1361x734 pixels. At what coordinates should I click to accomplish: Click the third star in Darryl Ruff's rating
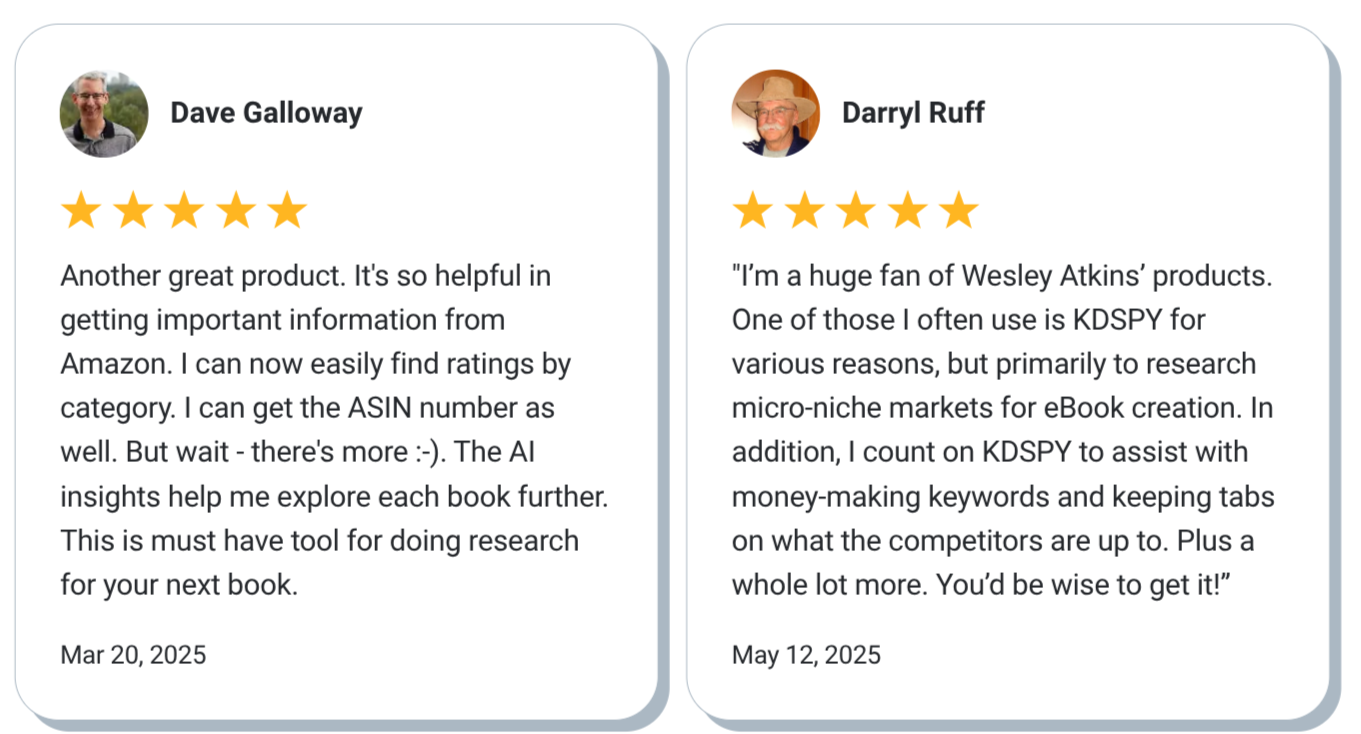[x=856, y=211]
